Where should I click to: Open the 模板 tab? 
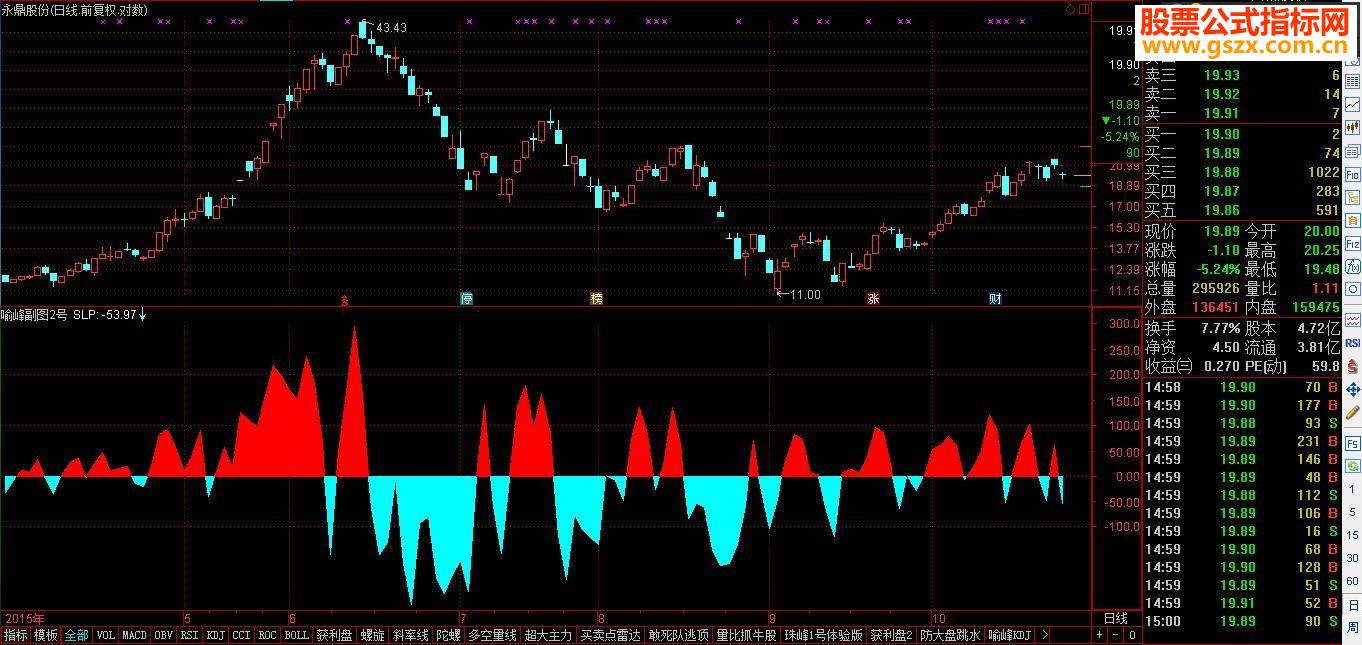[x=46, y=635]
